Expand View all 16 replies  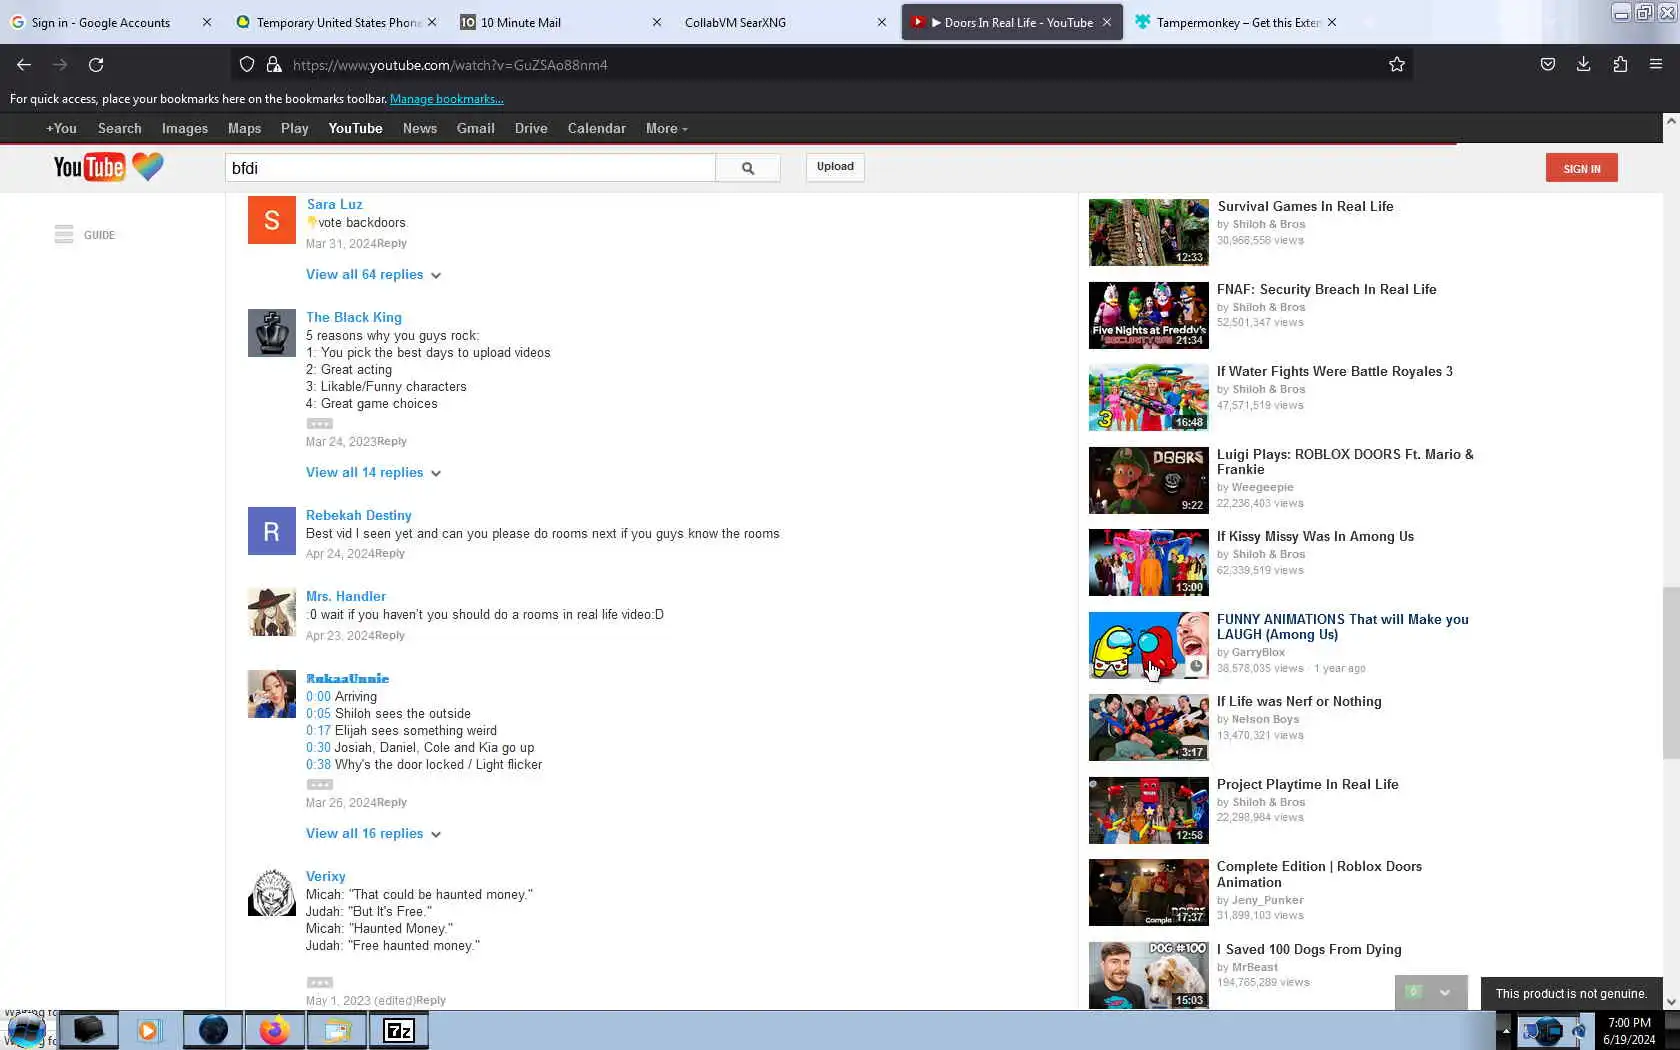tap(373, 833)
